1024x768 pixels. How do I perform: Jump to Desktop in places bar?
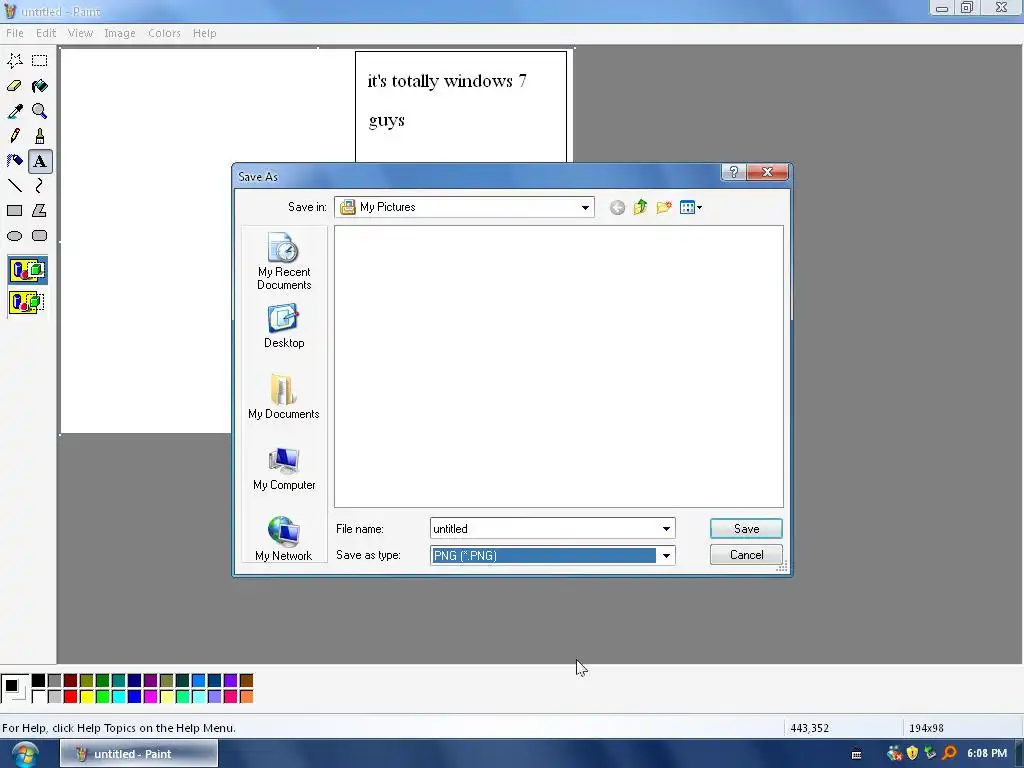(x=284, y=326)
